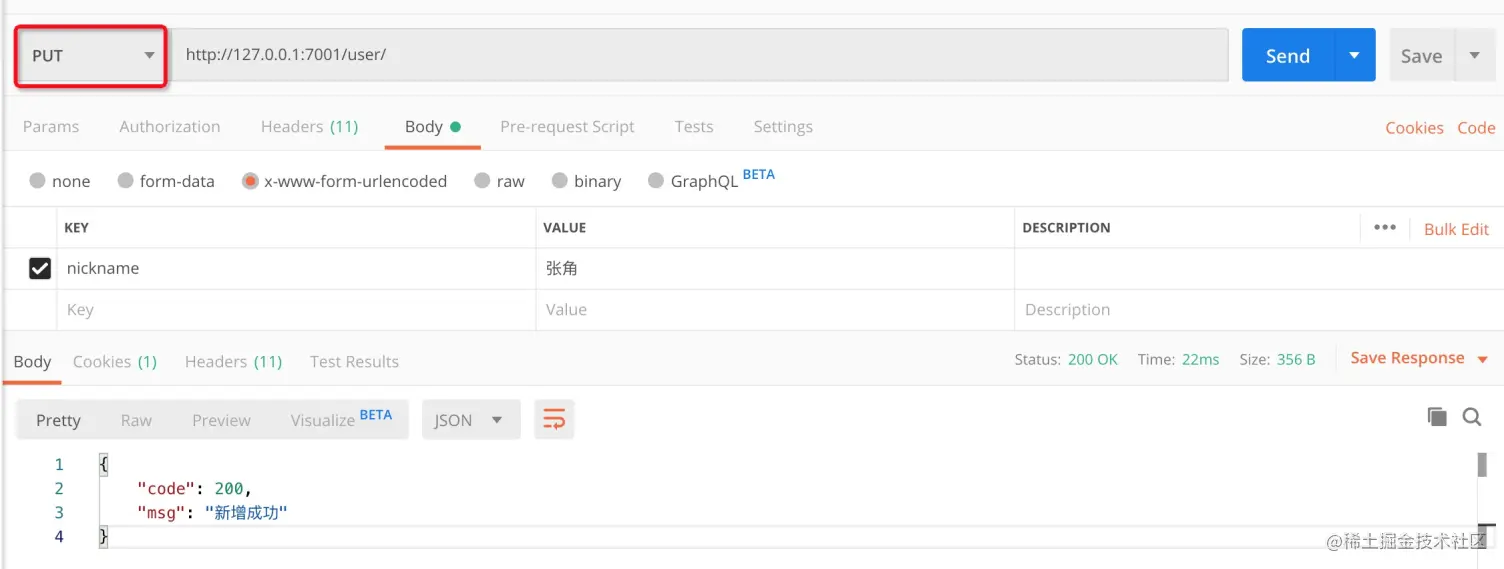Open the three-dots column options menu
The height and width of the screenshot is (569, 1504).
1385,228
